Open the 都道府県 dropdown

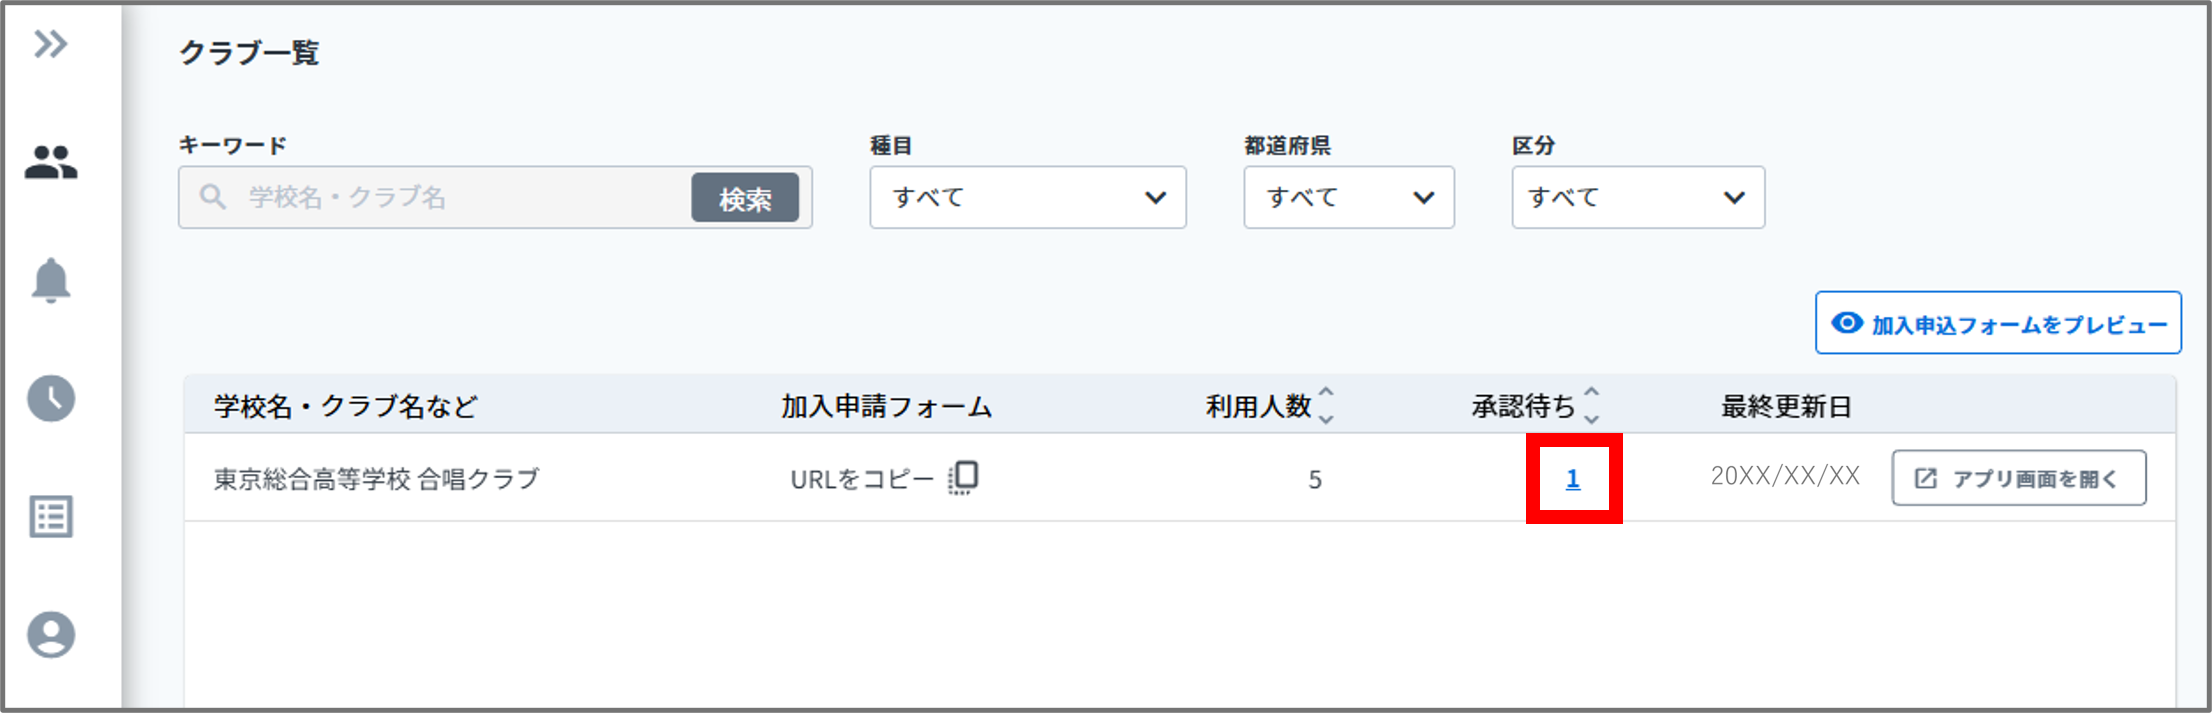pos(1349,197)
